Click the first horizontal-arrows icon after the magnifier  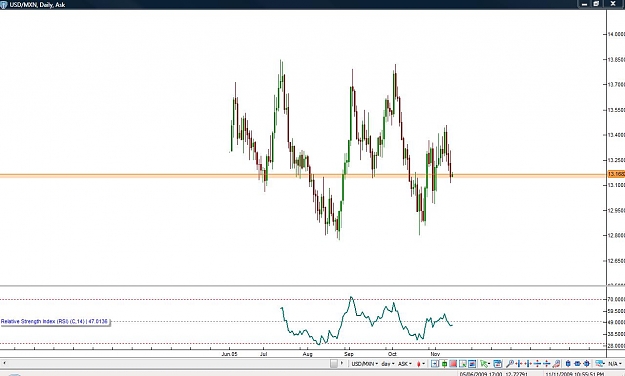click(519, 364)
